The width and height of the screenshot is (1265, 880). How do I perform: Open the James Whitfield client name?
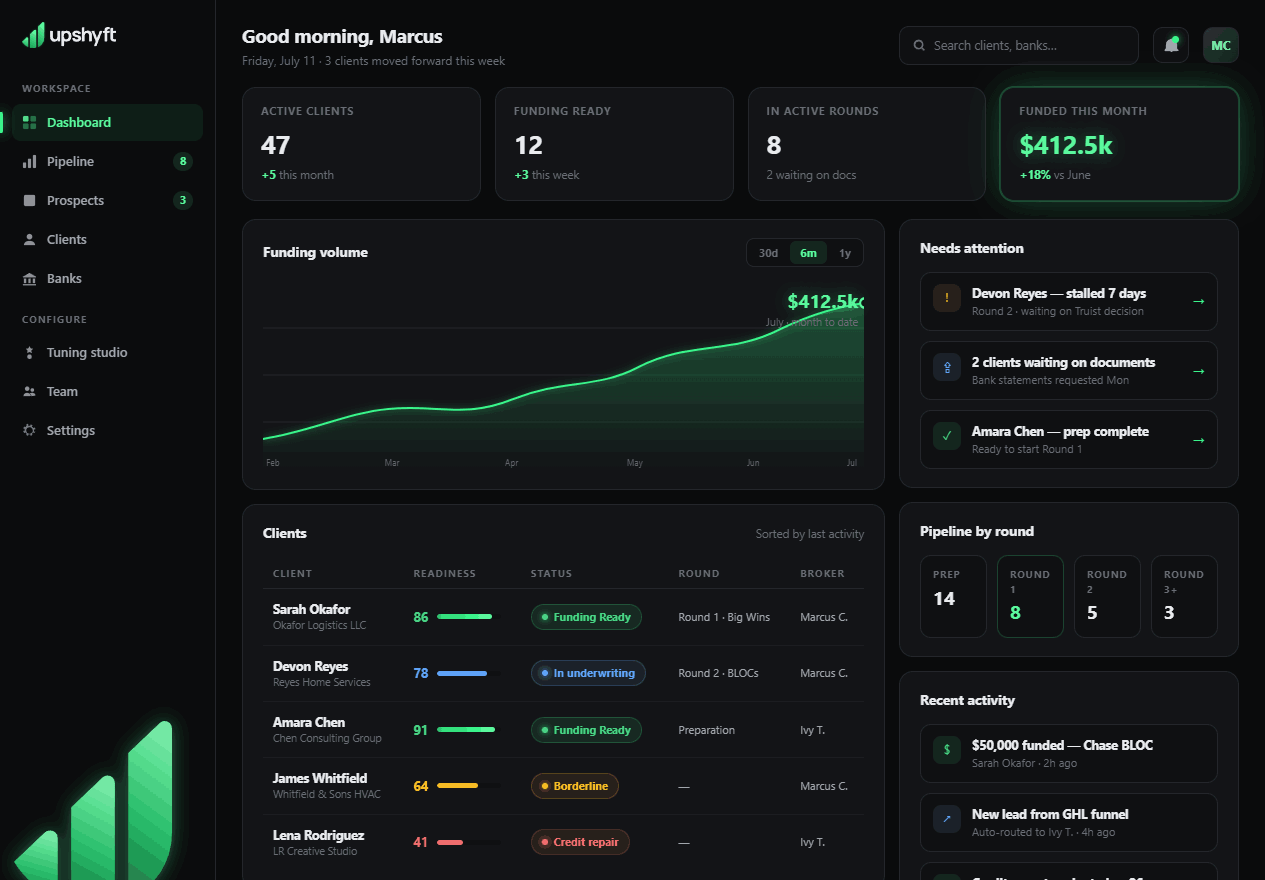pyautogui.click(x=320, y=778)
